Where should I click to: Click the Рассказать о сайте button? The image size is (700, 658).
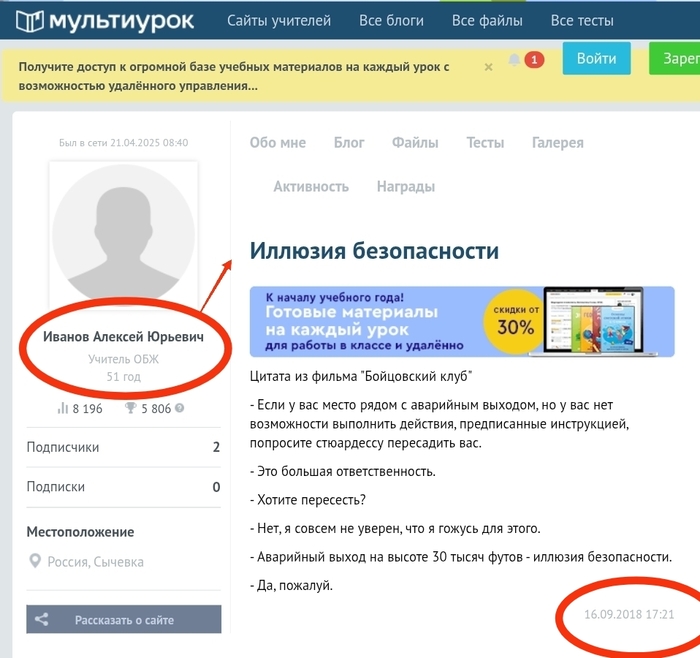coord(124,619)
